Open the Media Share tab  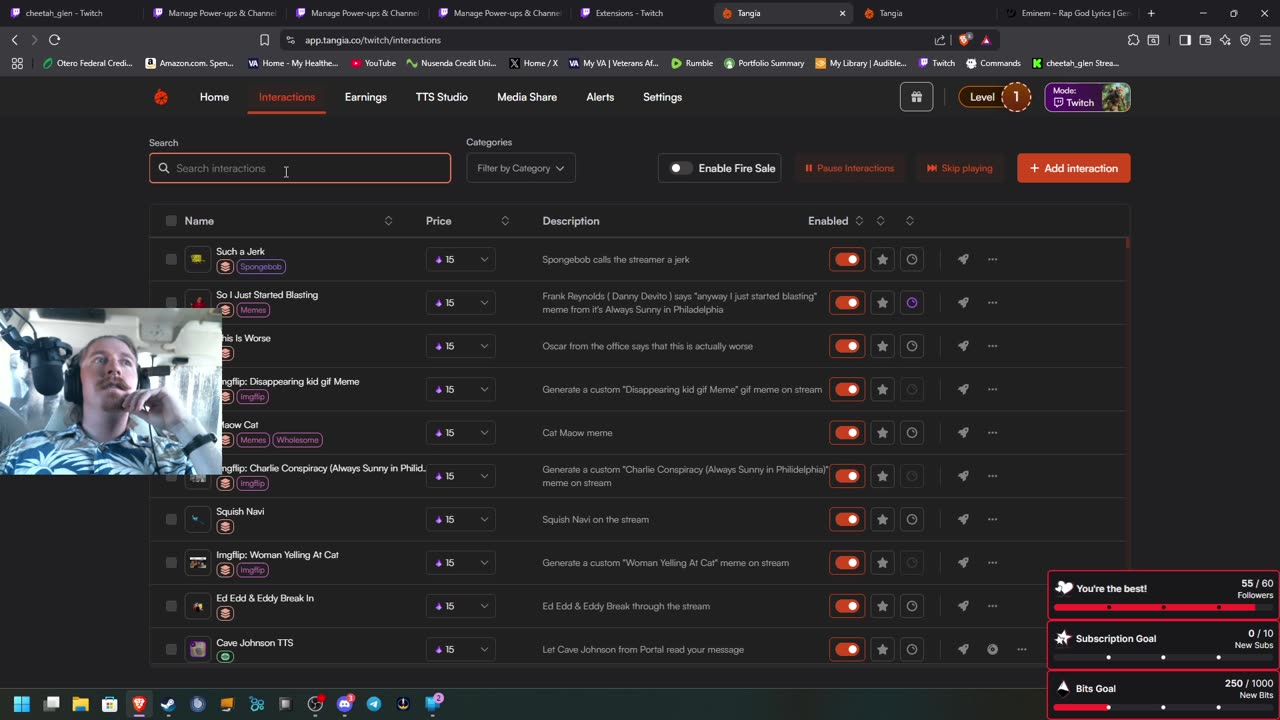pos(527,97)
